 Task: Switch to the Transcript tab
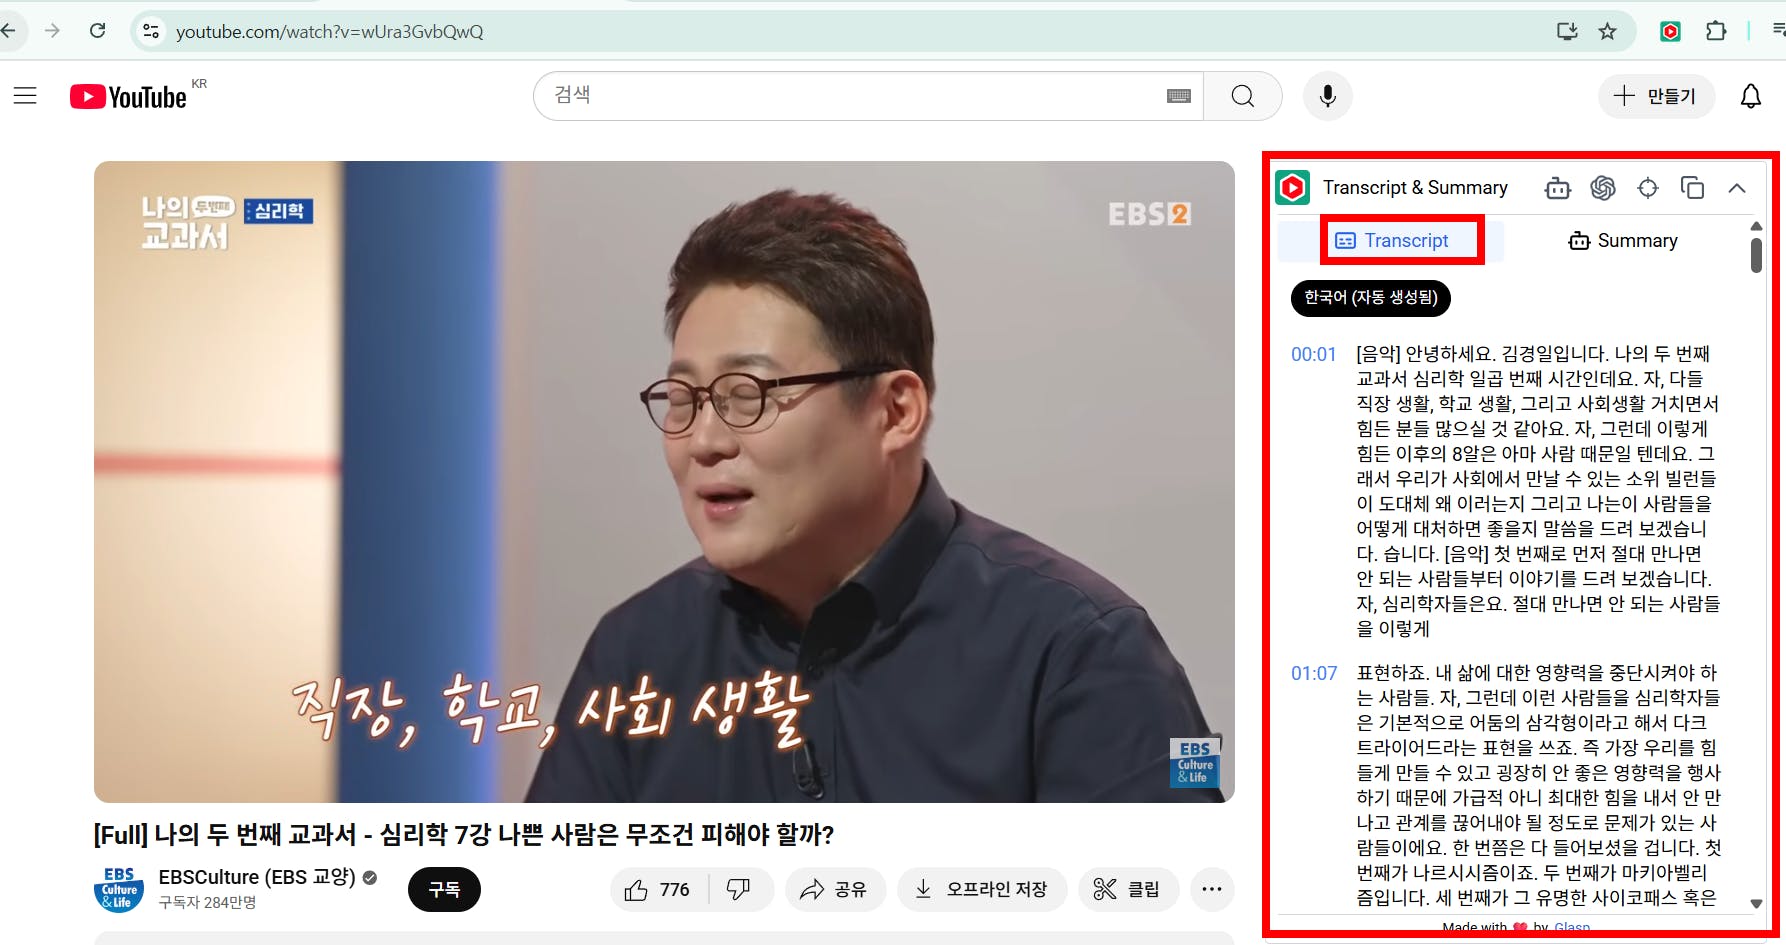pyautogui.click(x=1393, y=241)
